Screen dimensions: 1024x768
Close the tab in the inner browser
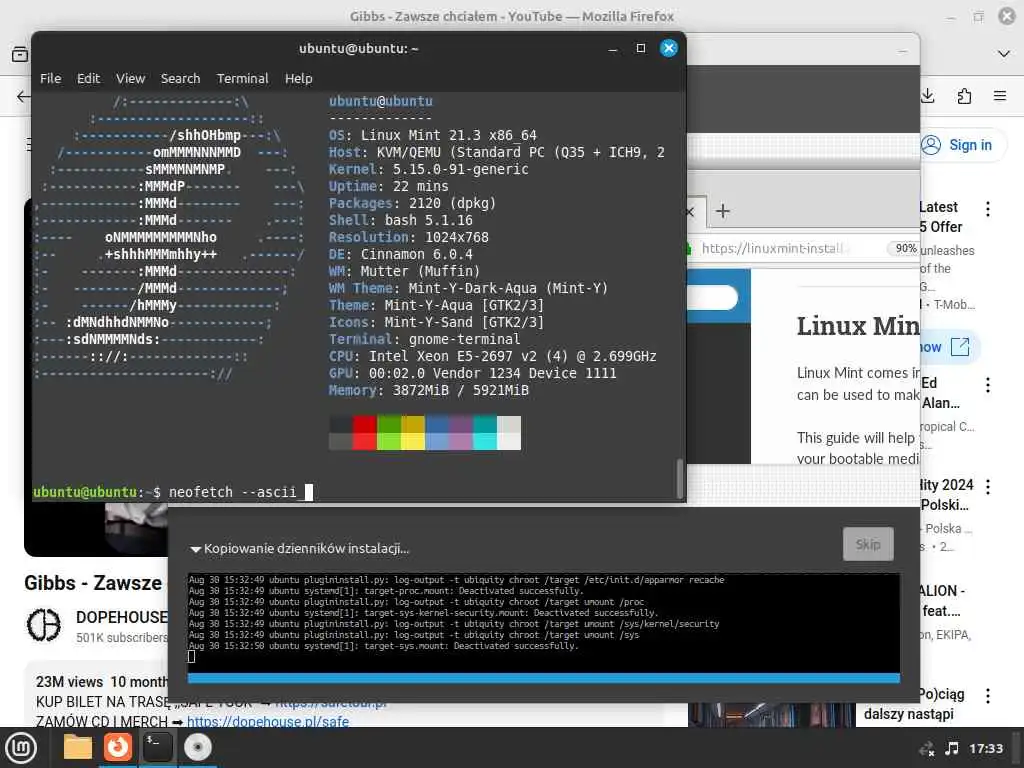point(690,211)
